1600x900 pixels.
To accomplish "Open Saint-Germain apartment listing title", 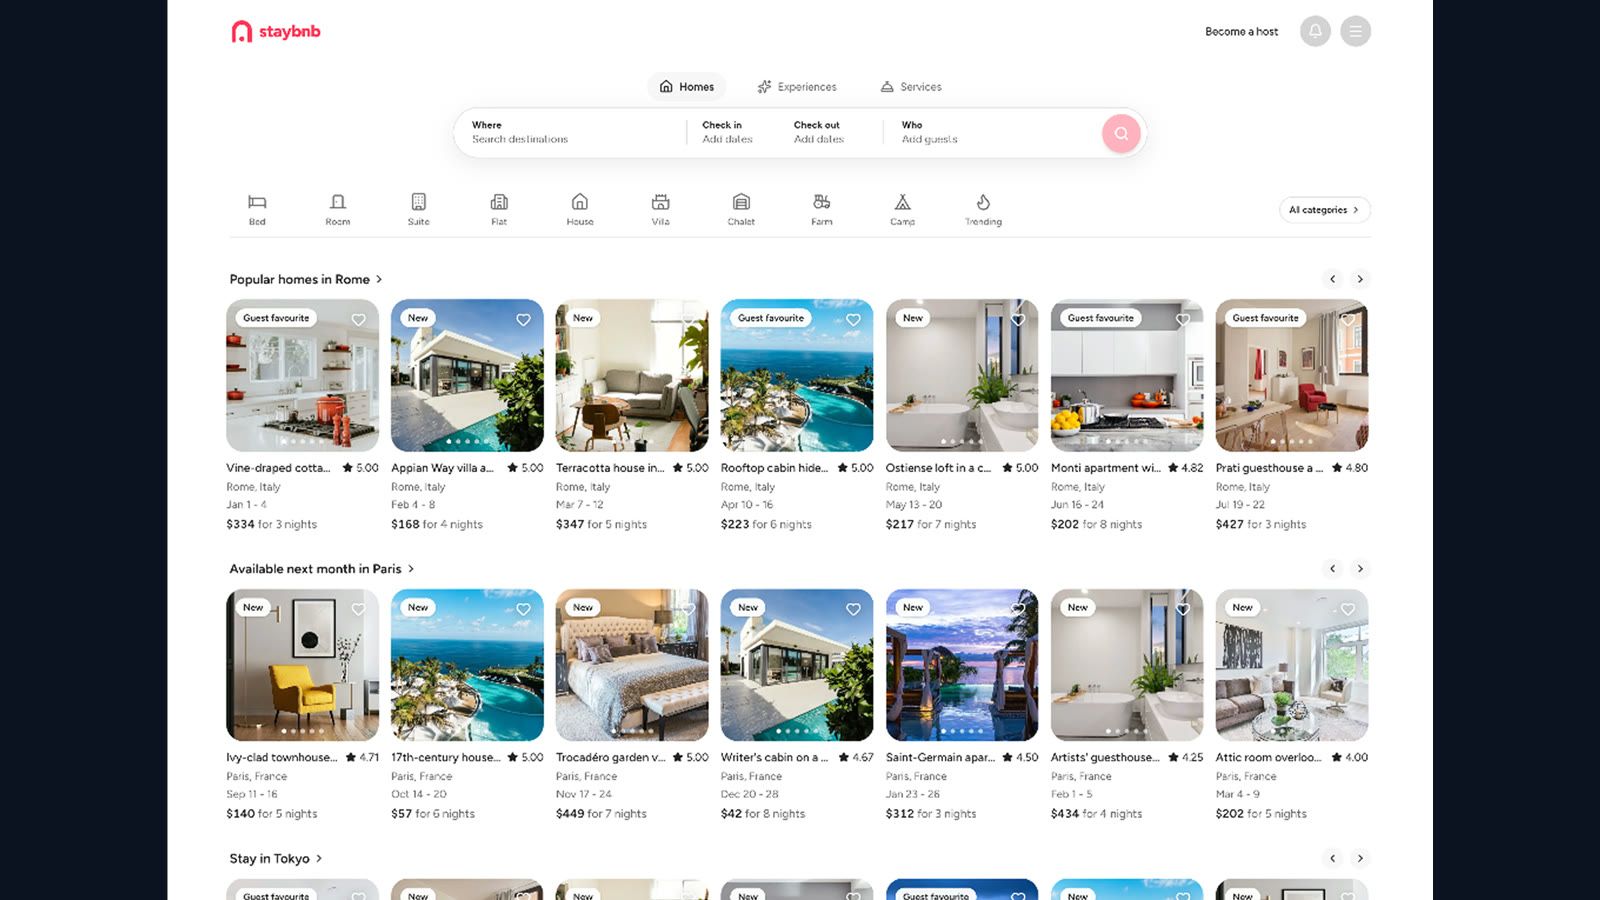I will (x=940, y=758).
